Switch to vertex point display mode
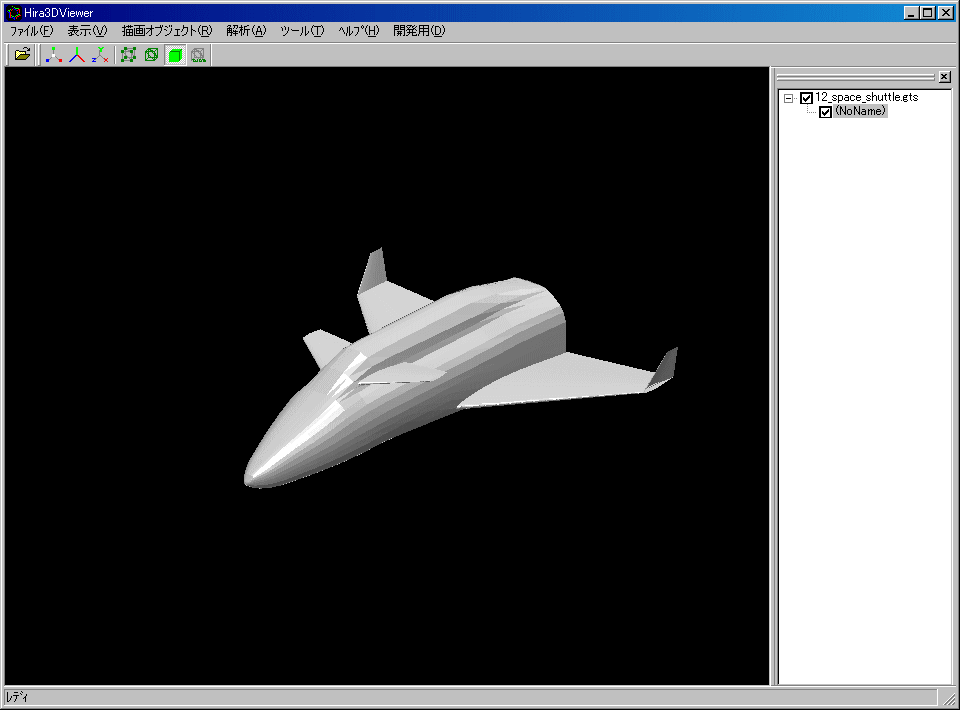Viewport: 960px width, 710px height. 128,55
